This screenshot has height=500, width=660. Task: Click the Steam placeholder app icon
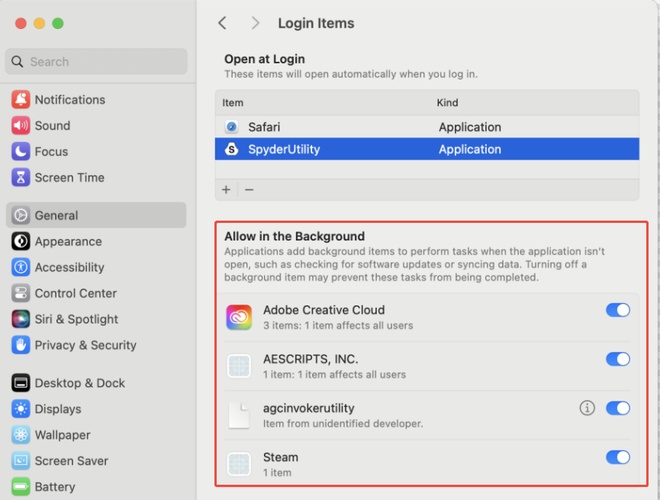[x=239, y=464]
